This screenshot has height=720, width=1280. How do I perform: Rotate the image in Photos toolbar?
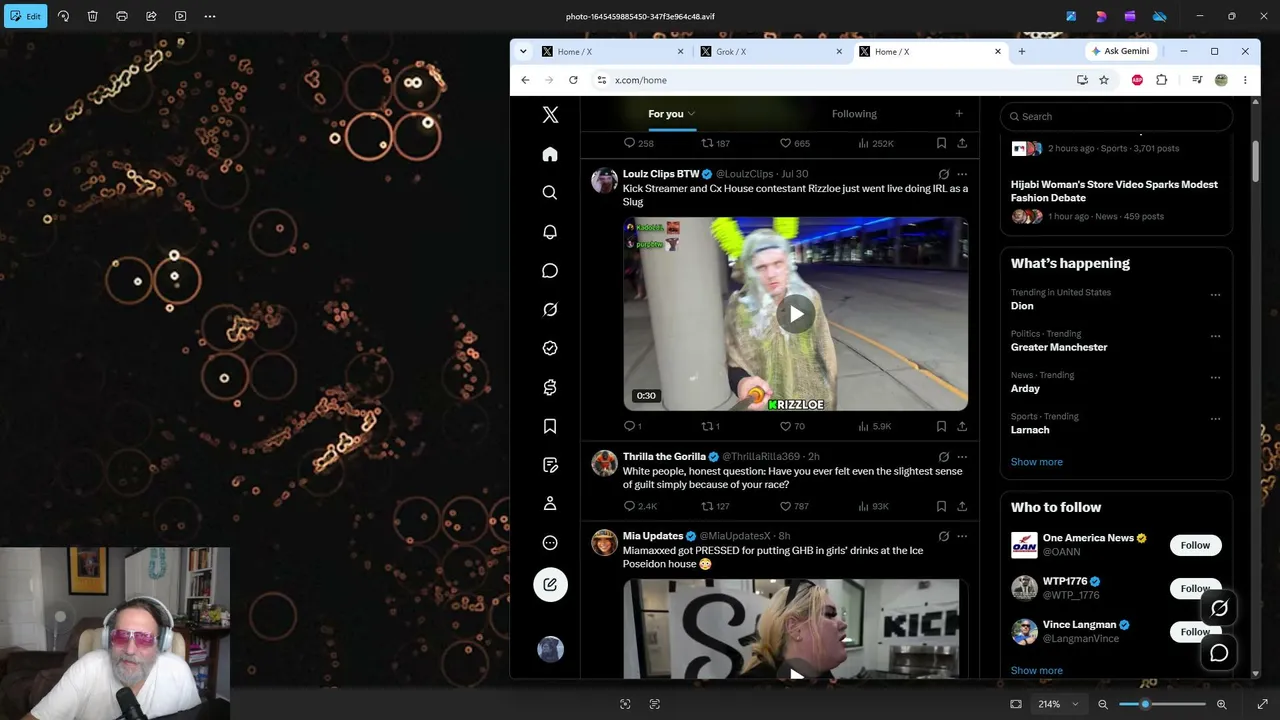63,16
